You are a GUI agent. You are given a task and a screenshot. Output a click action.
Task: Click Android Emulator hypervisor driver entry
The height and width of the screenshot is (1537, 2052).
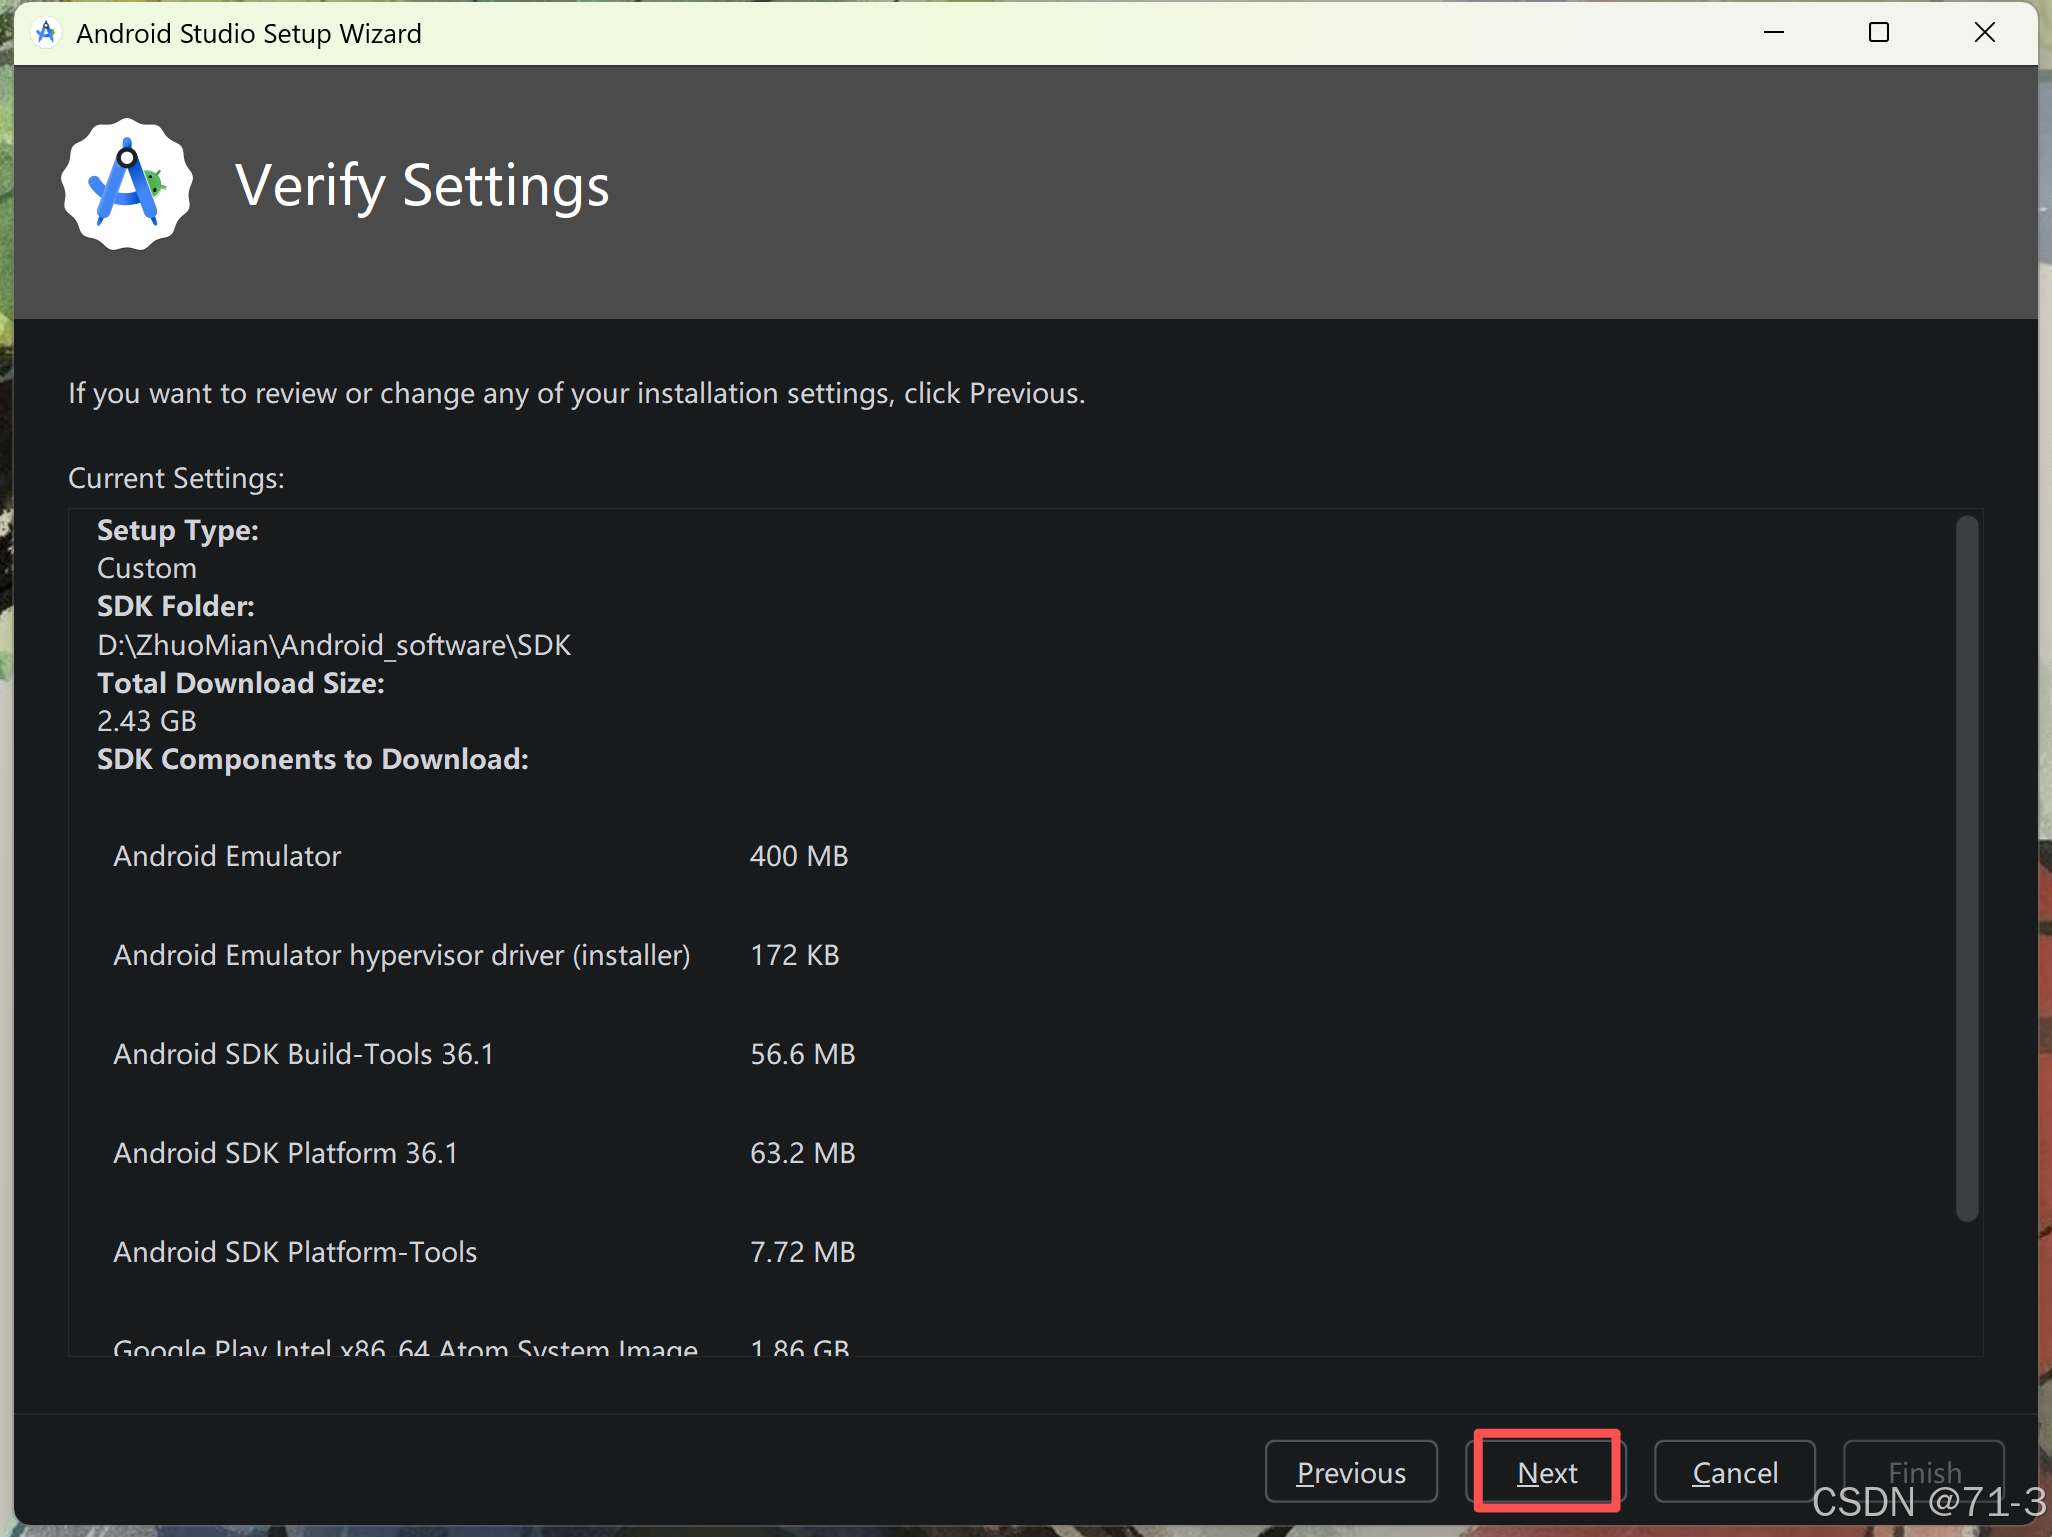tap(401, 955)
